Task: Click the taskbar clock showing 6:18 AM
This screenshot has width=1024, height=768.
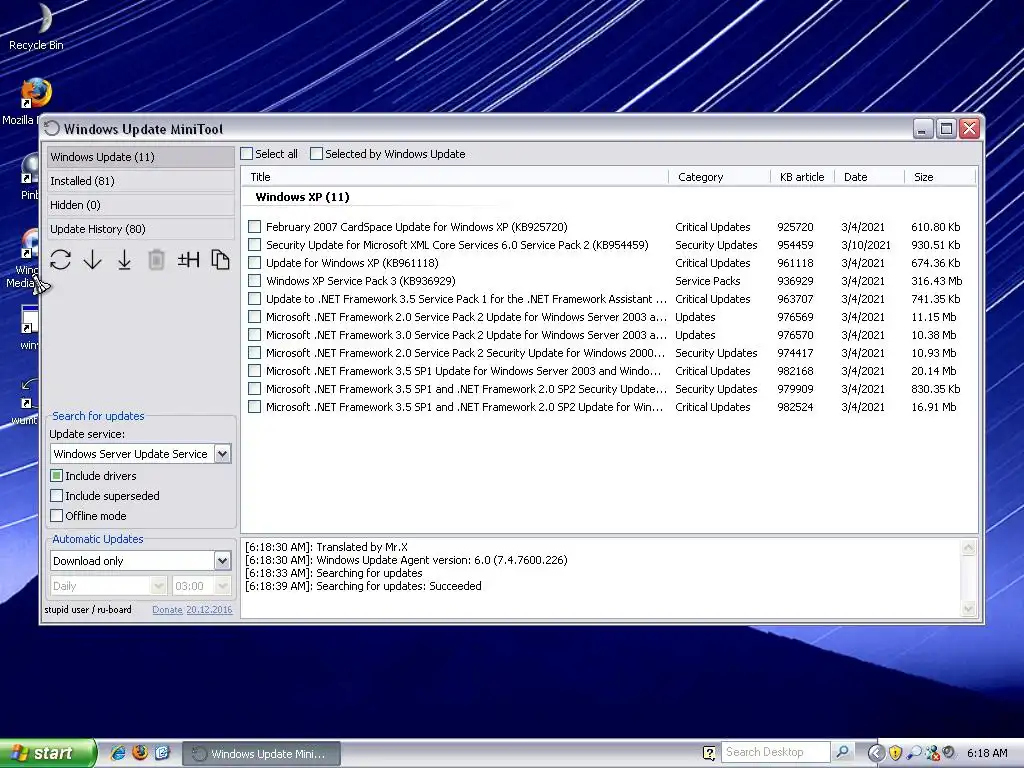Action: [987, 753]
